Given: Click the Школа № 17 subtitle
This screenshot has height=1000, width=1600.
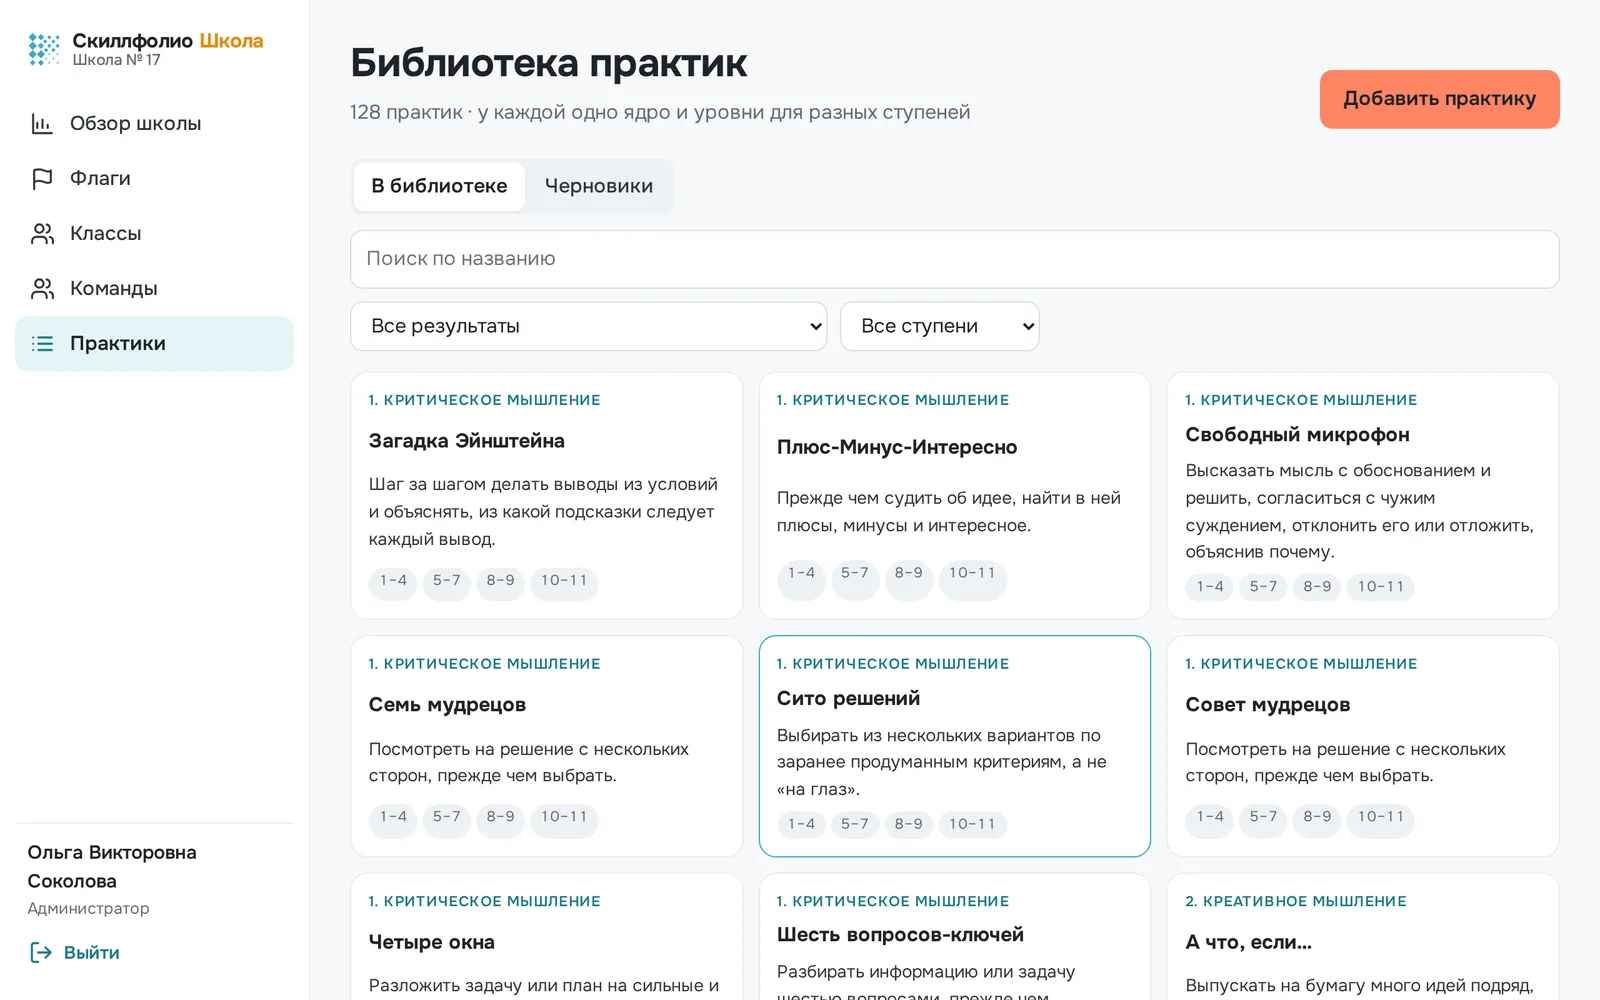Looking at the screenshot, I should pos(116,60).
